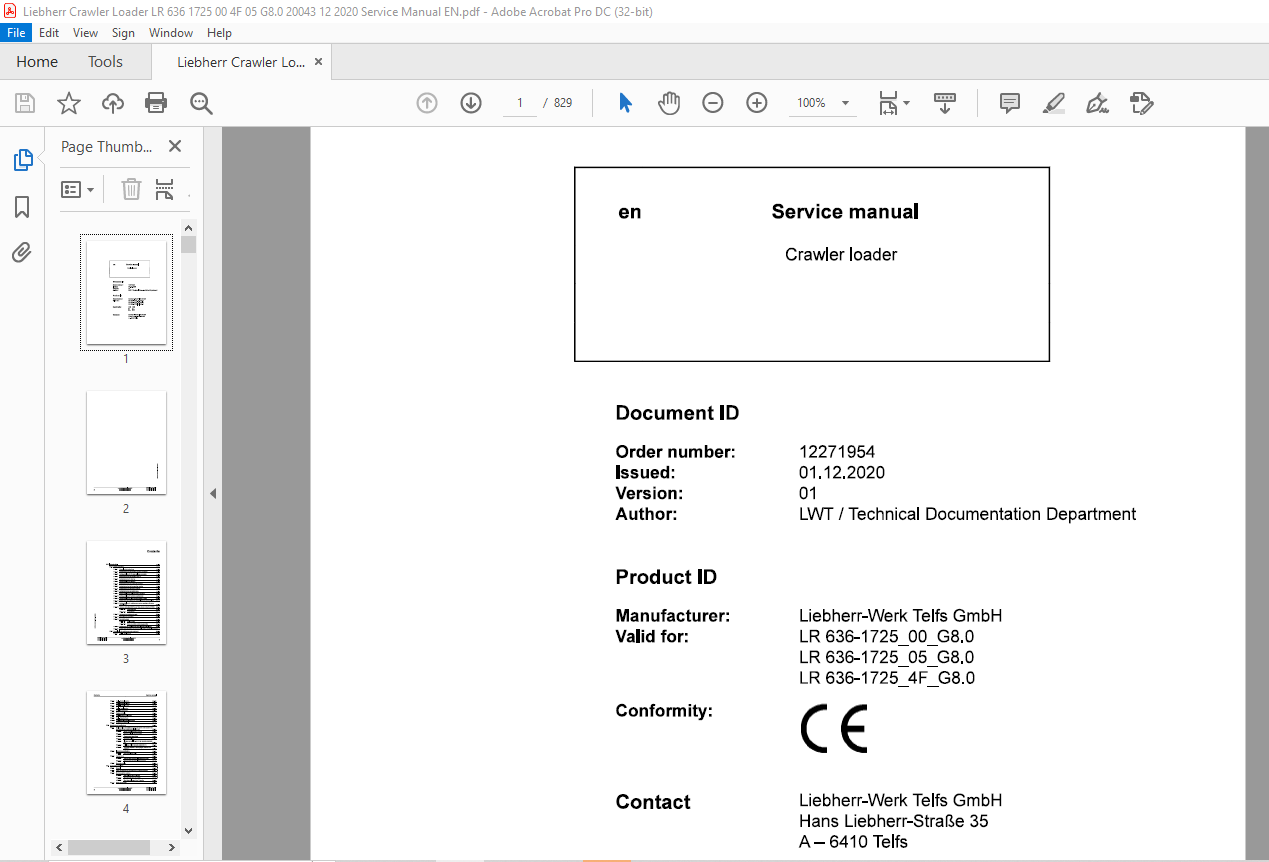Open the Find text magnifier
The width and height of the screenshot is (1269, 862).
pyautogui.click(x=201, y=103)
